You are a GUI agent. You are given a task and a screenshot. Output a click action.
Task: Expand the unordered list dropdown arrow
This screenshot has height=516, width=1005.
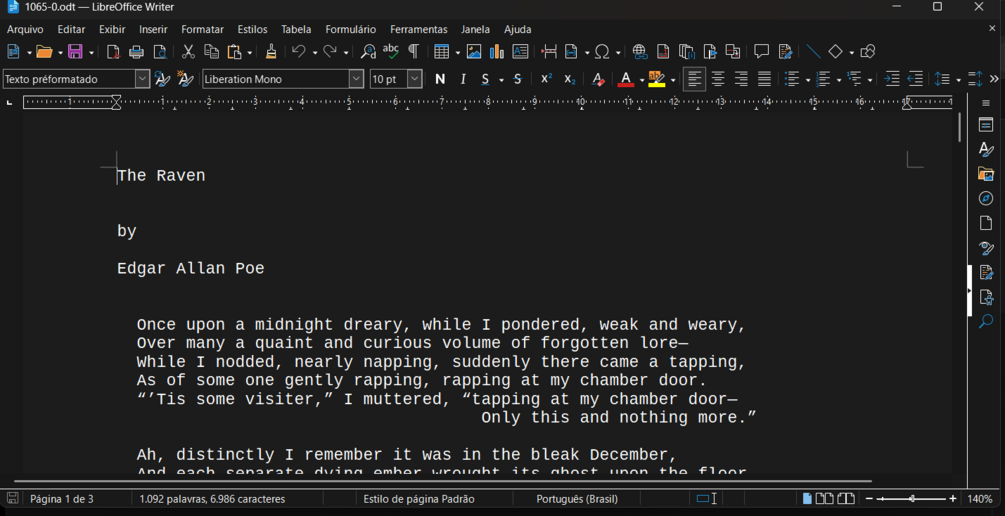click(808, 80)
